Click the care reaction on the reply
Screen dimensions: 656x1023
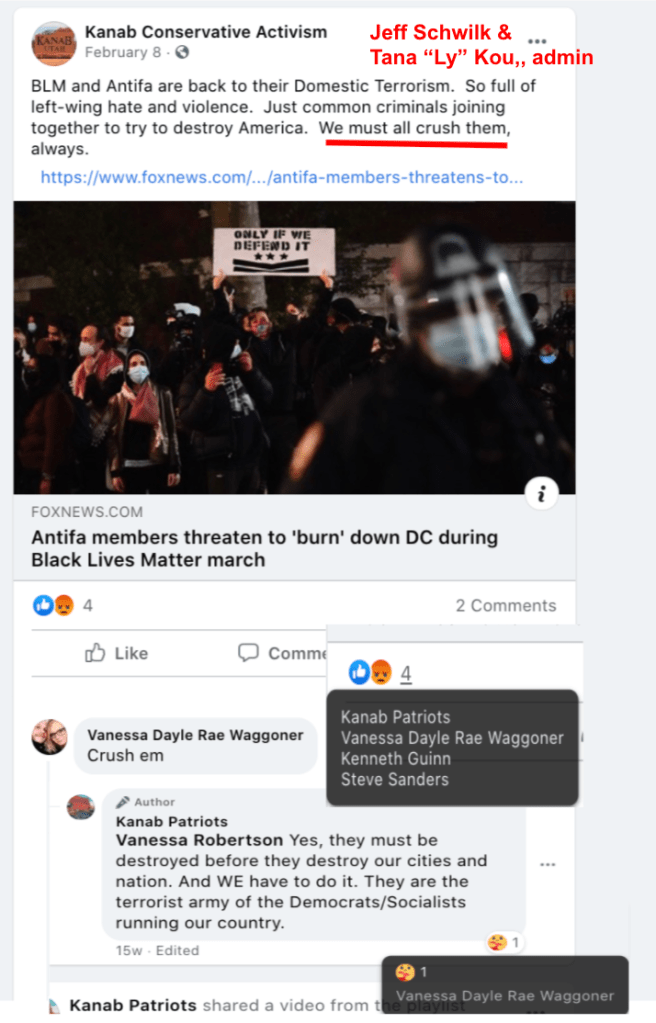[497, 942]
